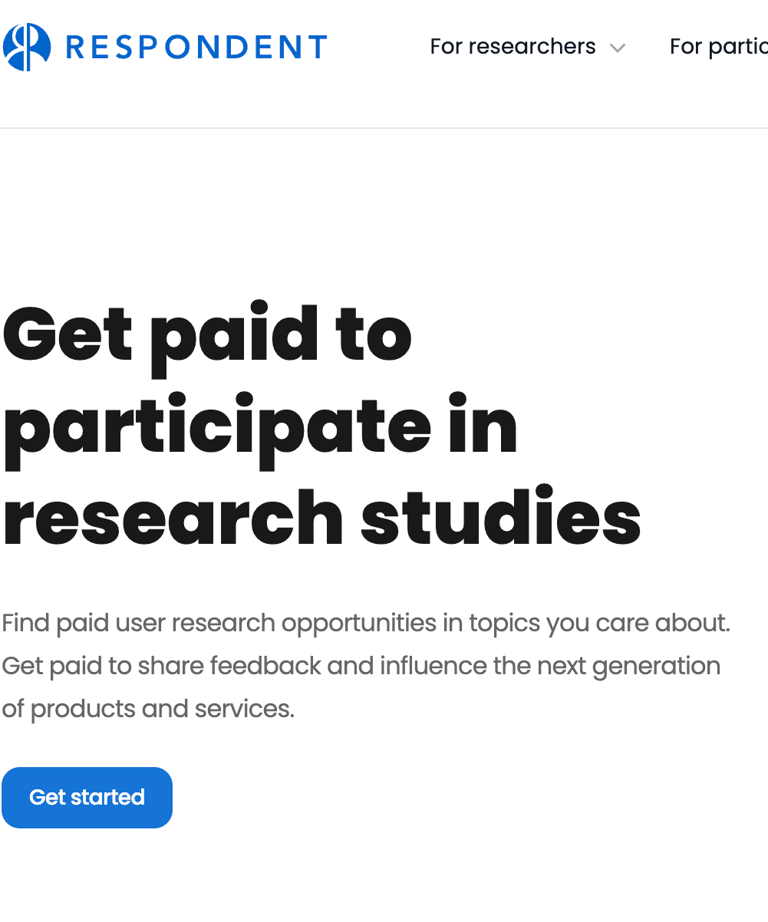Click the sentence starting "Find paid user research"
768x922 pixels.
[365, 623]
